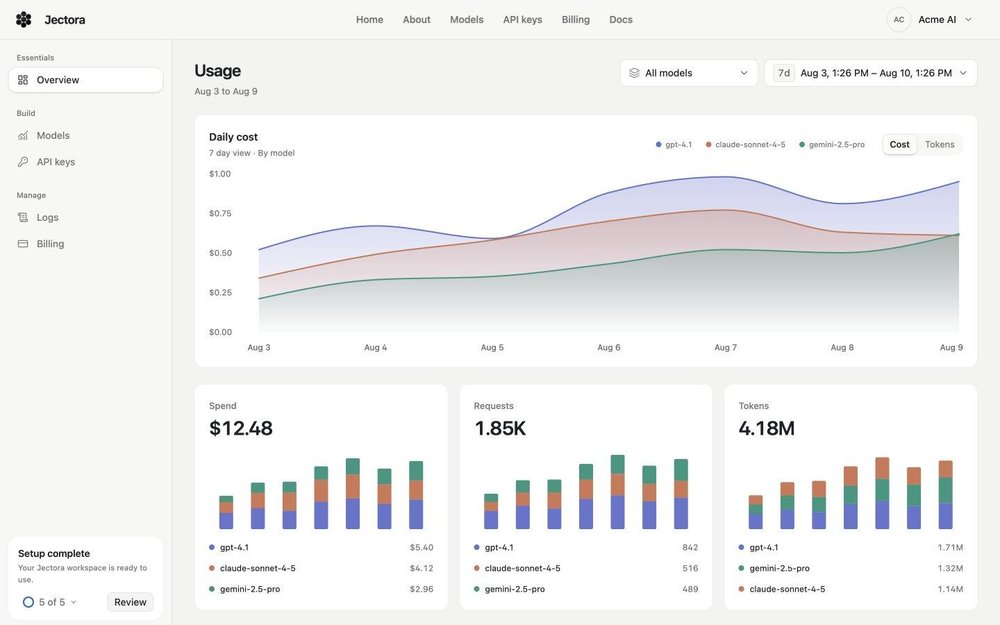Click the 489 gemini-2.5-pro requests value
The width and height of the screenshot is (1000, 625).
(689, 589)
